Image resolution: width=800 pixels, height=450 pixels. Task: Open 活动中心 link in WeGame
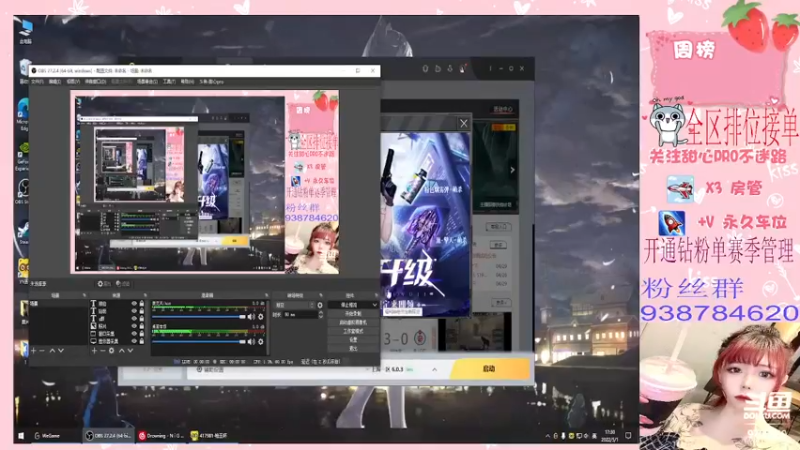(503, 109)
